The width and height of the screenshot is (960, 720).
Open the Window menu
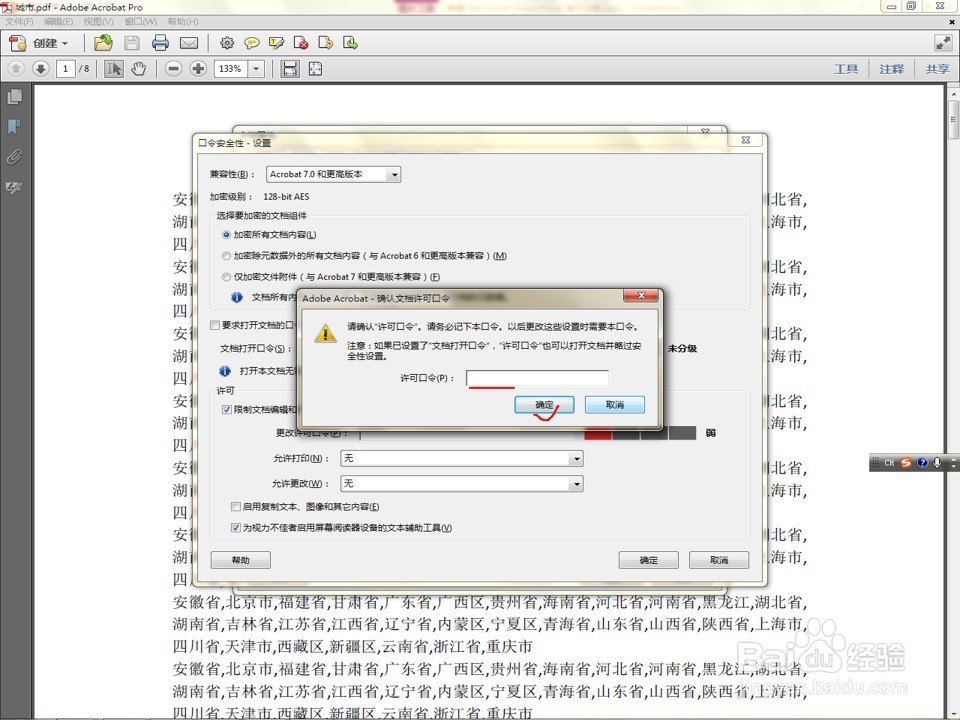pyautogui.click(x=140, y=21)
